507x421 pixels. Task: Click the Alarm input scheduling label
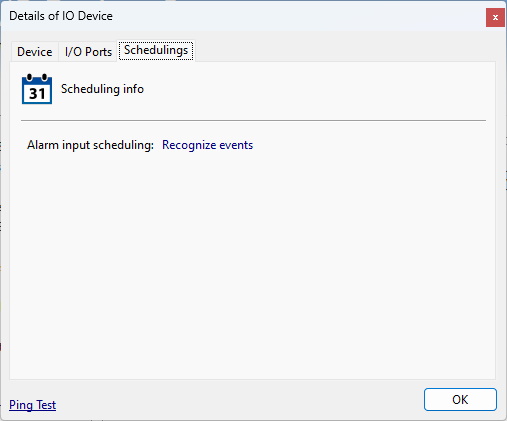90,145
